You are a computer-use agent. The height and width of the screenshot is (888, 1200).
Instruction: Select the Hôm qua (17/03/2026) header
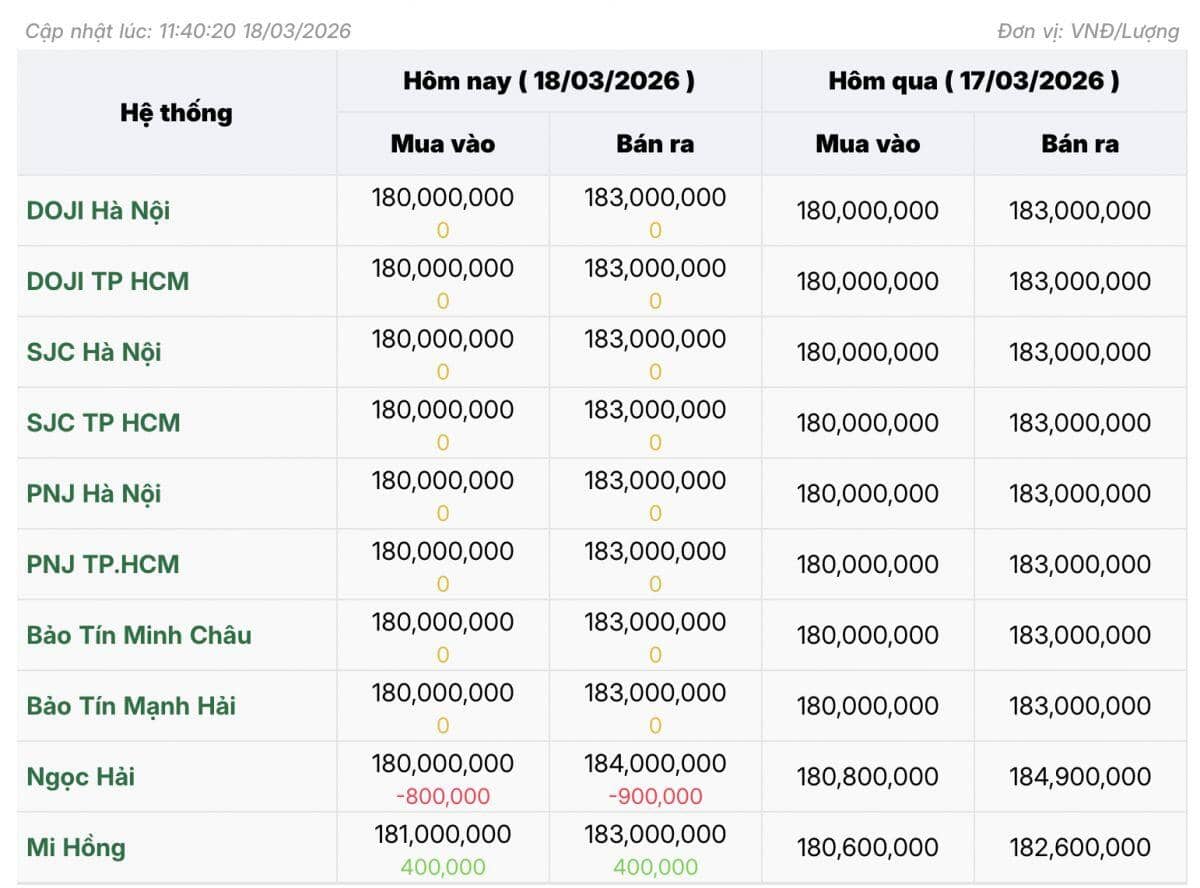coord(973,81)
